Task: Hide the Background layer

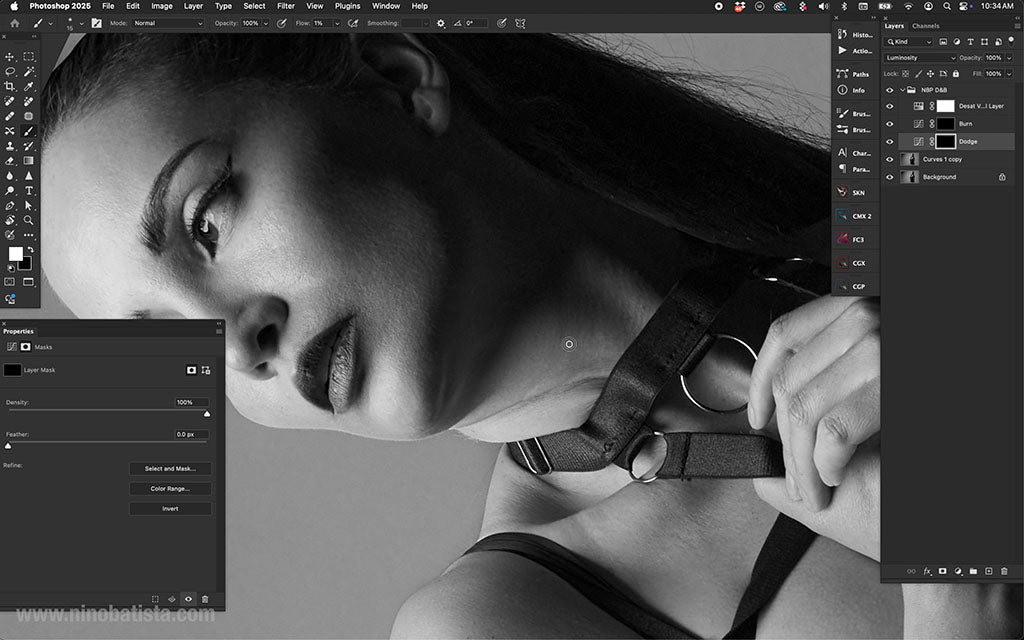Action: (x=890, y=176)
